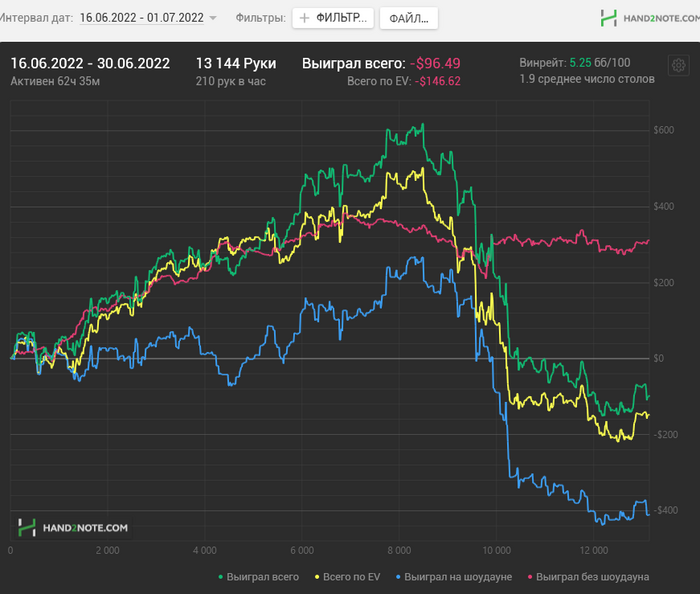Toggle the Выиграл на шоудауне legend series
This screenshot has height=594, width=700.
tap(454, 577)
